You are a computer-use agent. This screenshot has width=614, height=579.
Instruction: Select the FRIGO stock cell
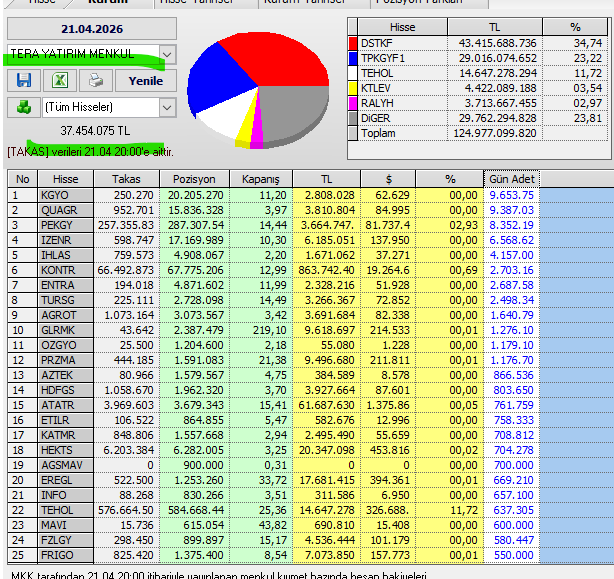pyautogui.click(x=66, y=555)
